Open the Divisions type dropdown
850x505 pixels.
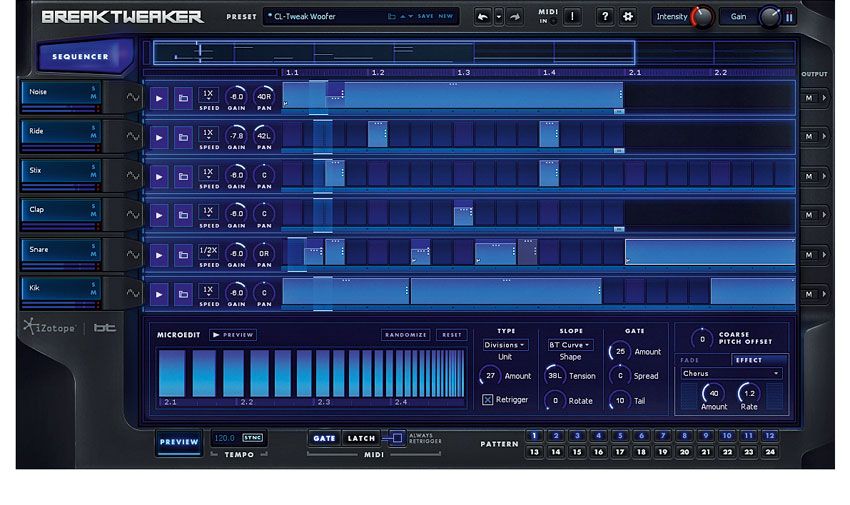505,345
